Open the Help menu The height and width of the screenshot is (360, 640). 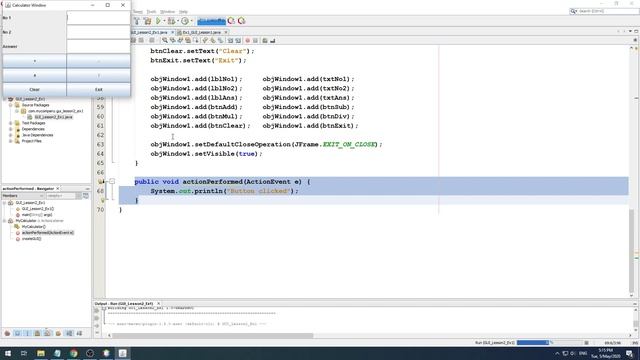[183, 12]
